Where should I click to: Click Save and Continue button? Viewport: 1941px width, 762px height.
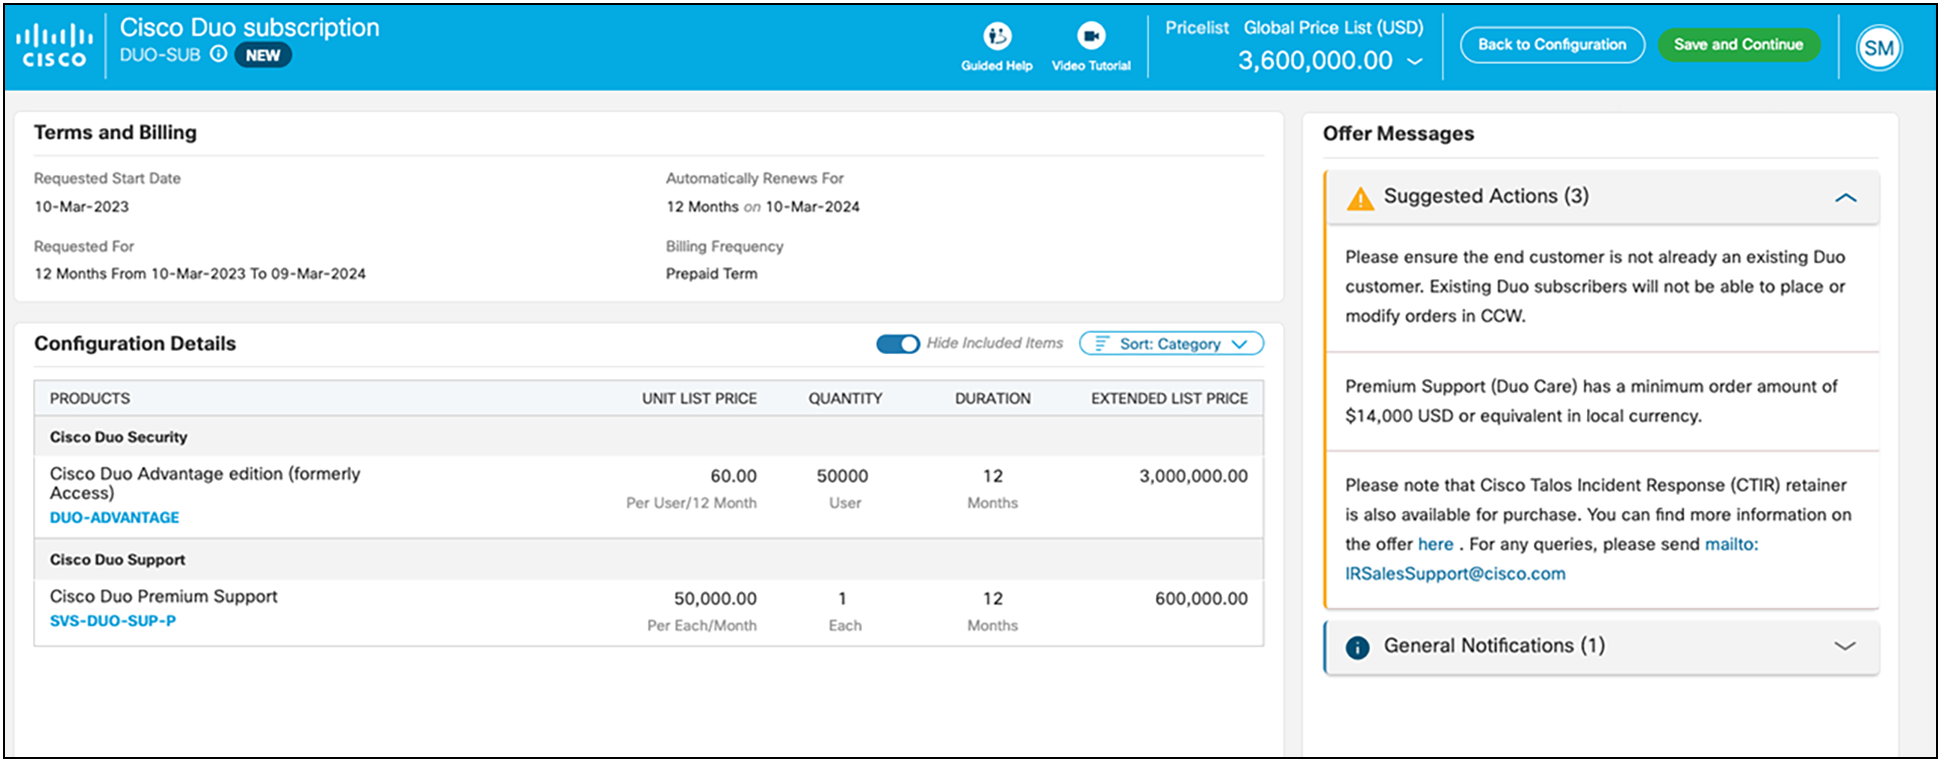[1739, 44]
